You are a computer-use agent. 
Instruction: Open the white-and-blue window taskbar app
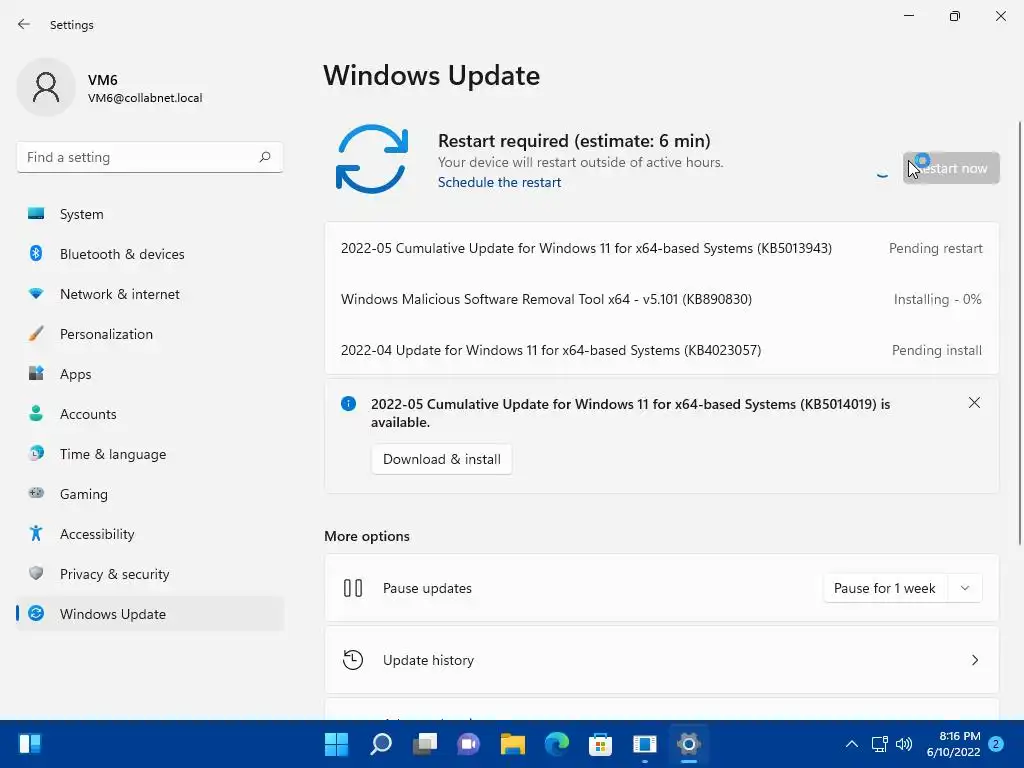[x=645, y=743]
